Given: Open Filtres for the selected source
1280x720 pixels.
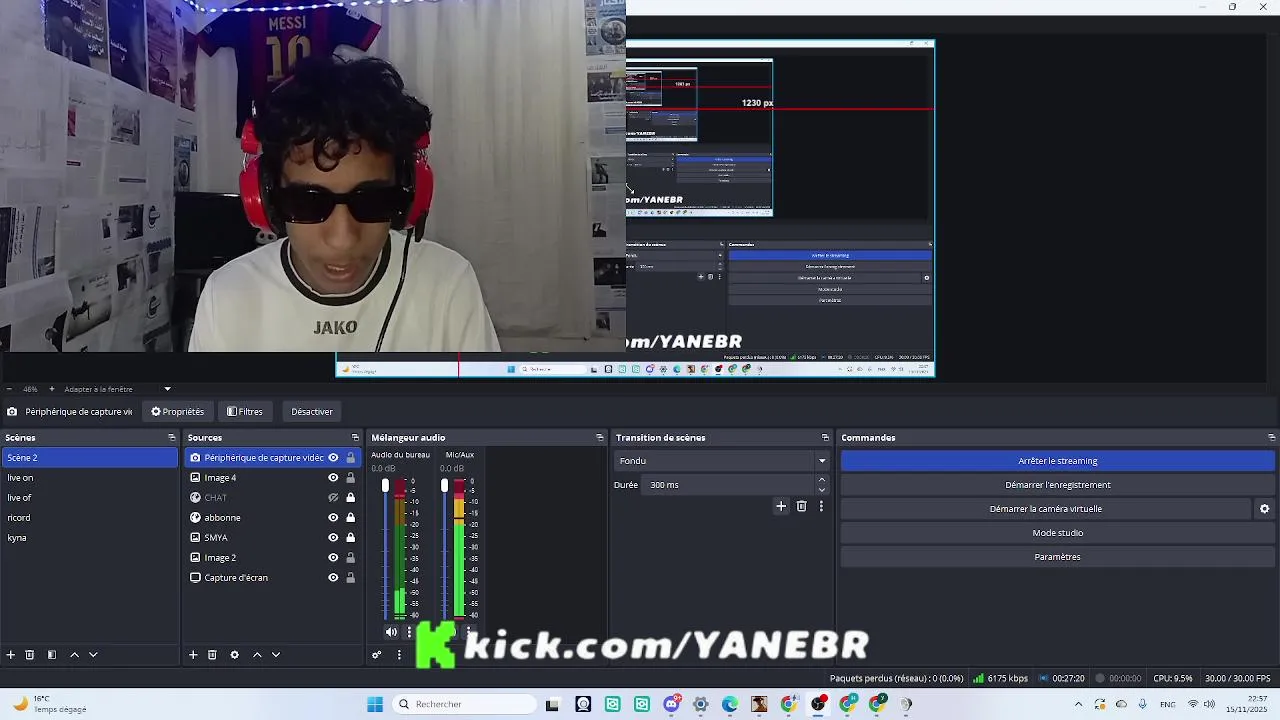Looking at the screenshot, I should tap(244, 412).
